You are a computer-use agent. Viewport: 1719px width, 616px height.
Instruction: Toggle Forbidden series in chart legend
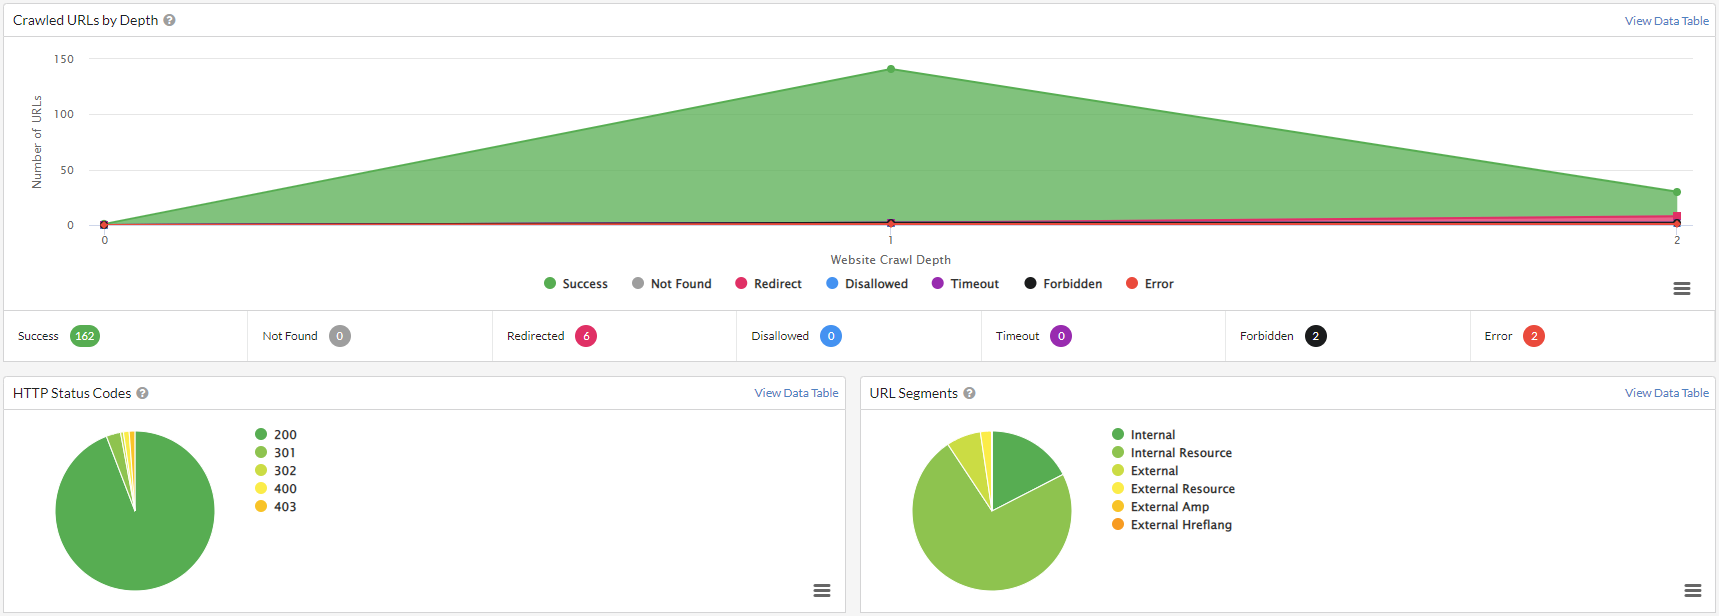click(1063, 284)
